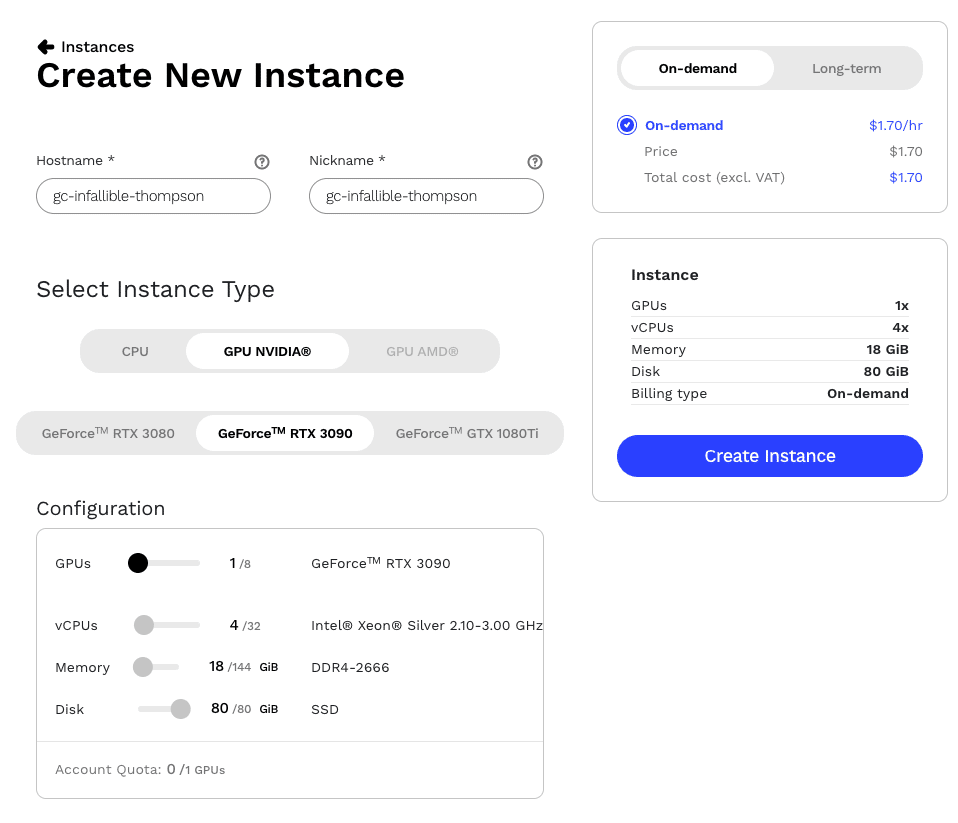
Task: Select the GeForce RTX 3090 GPU option
Action: pyautogui.click(x=284, y=432)
